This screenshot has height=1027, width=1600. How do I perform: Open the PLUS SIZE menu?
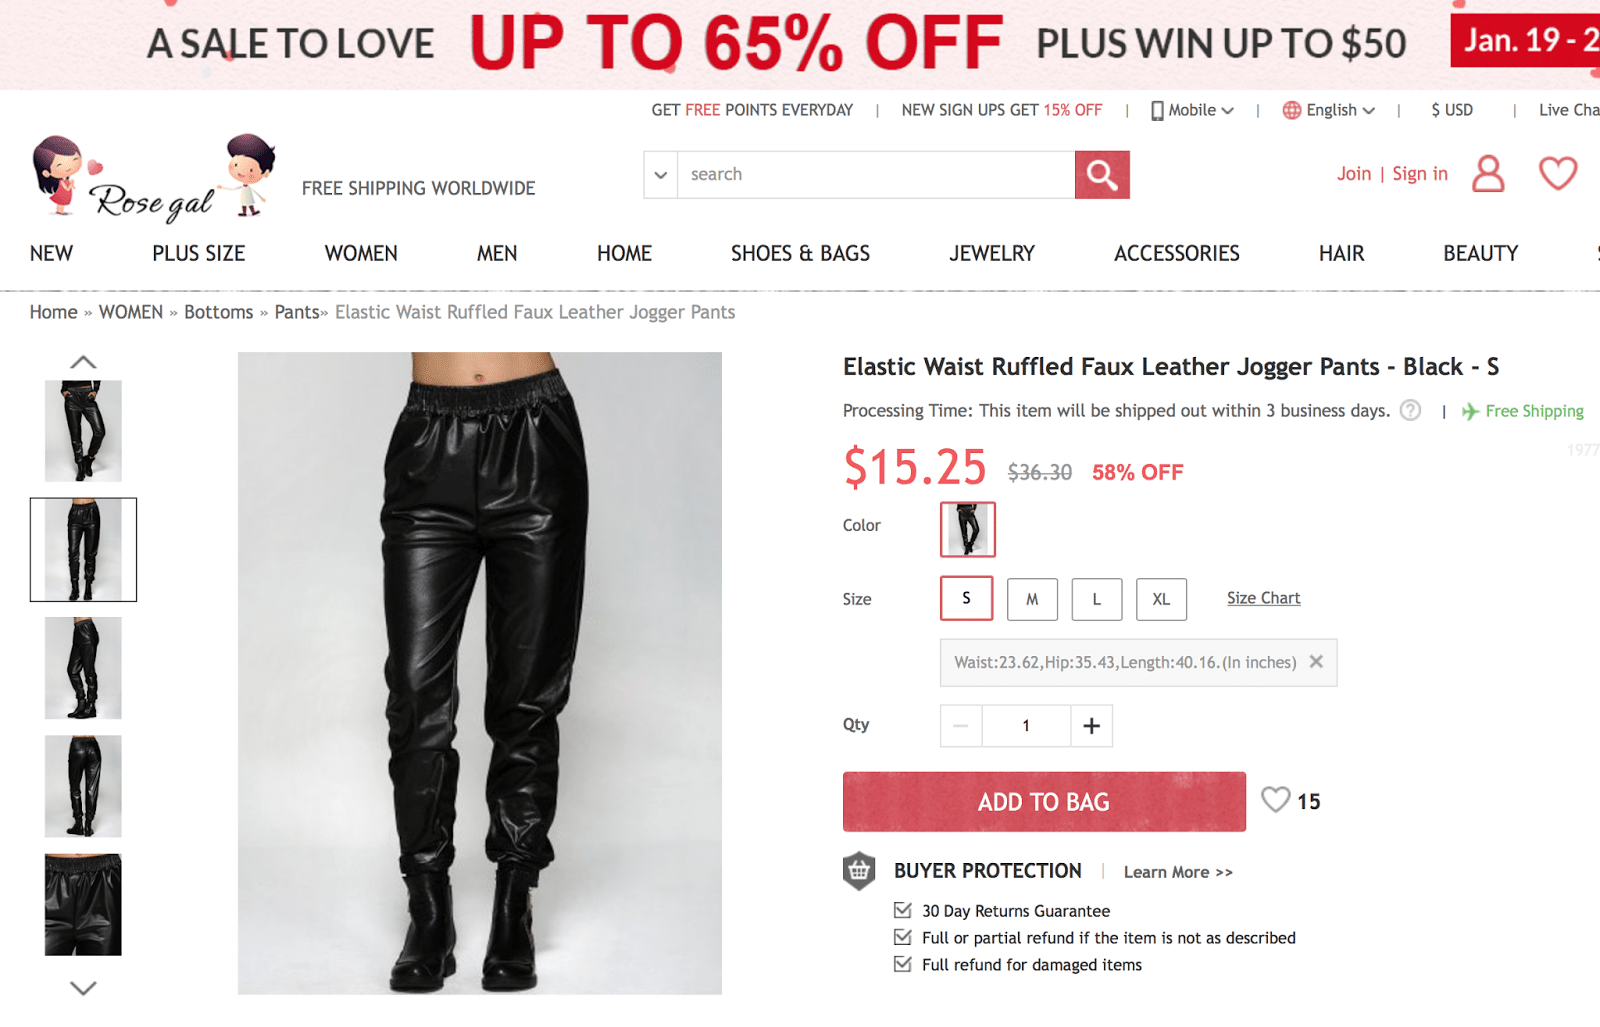point(199,254)
